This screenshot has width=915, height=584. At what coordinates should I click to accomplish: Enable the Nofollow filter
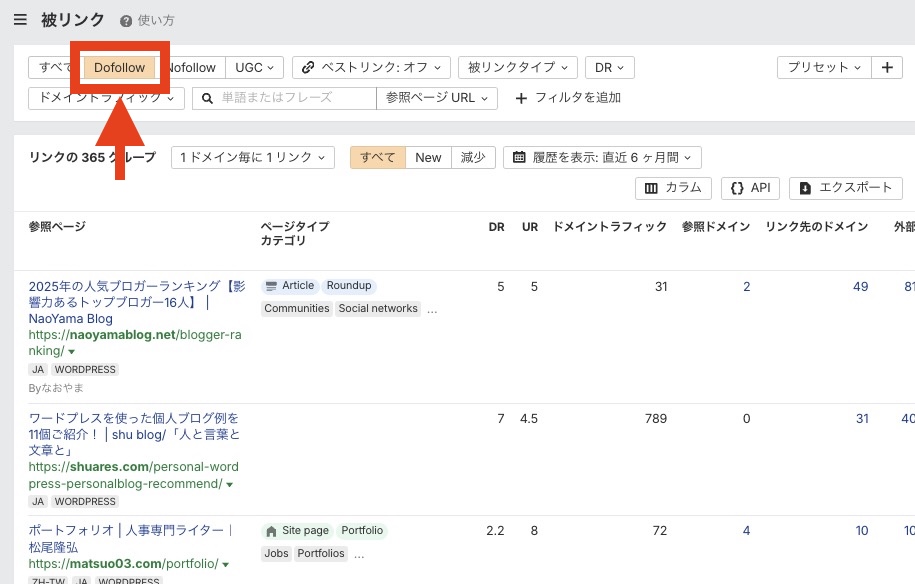click(192, 67)
